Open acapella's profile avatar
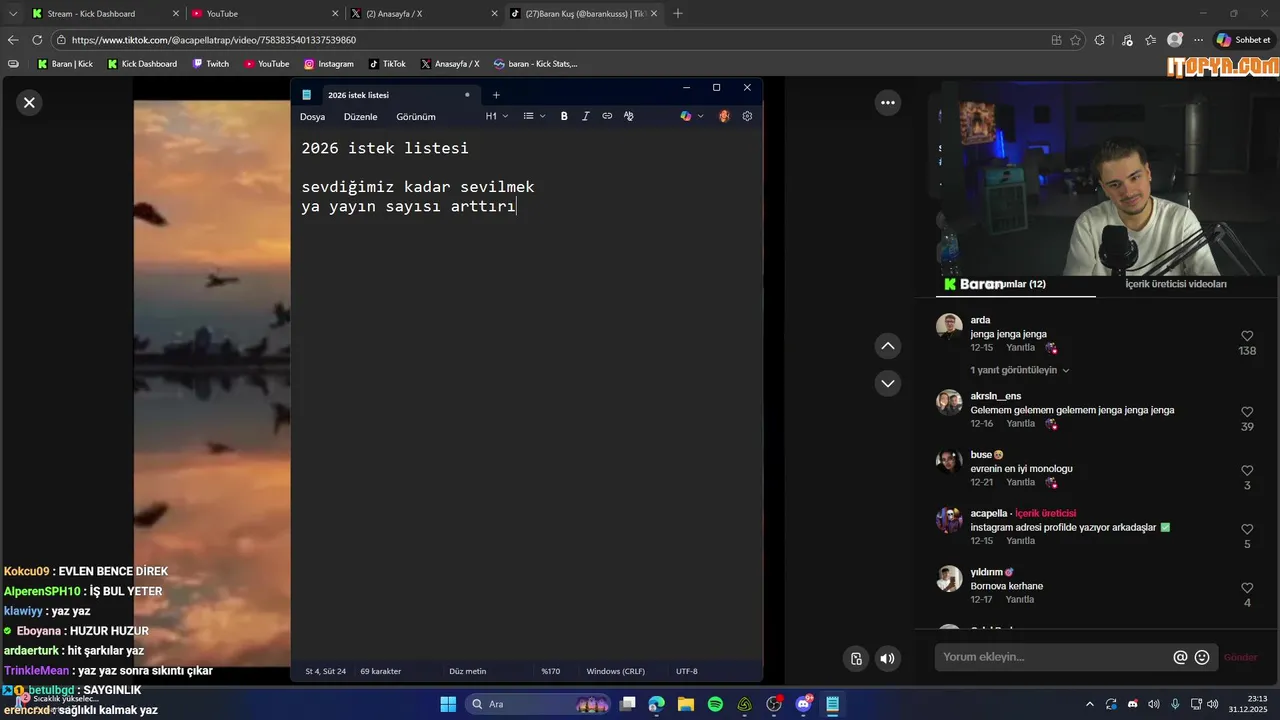Screen dimensions: 1280x720 click(949, 520)
